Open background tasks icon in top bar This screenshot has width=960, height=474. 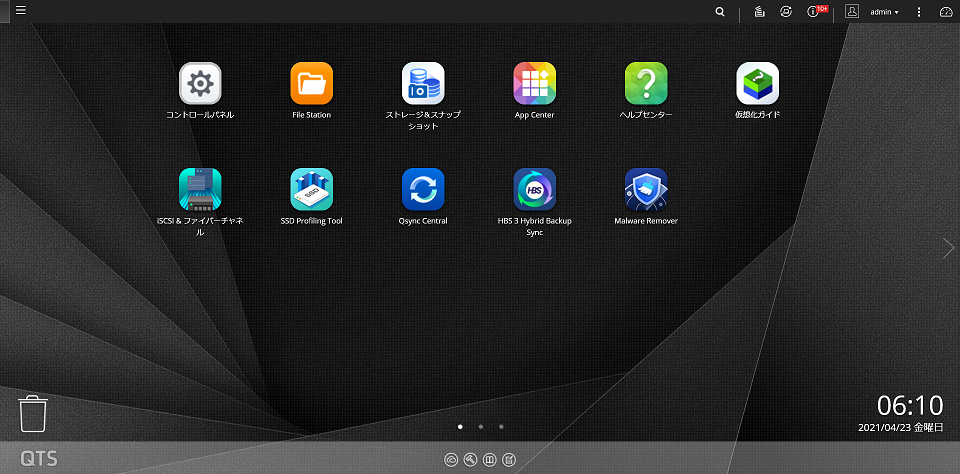coord(760,12)
